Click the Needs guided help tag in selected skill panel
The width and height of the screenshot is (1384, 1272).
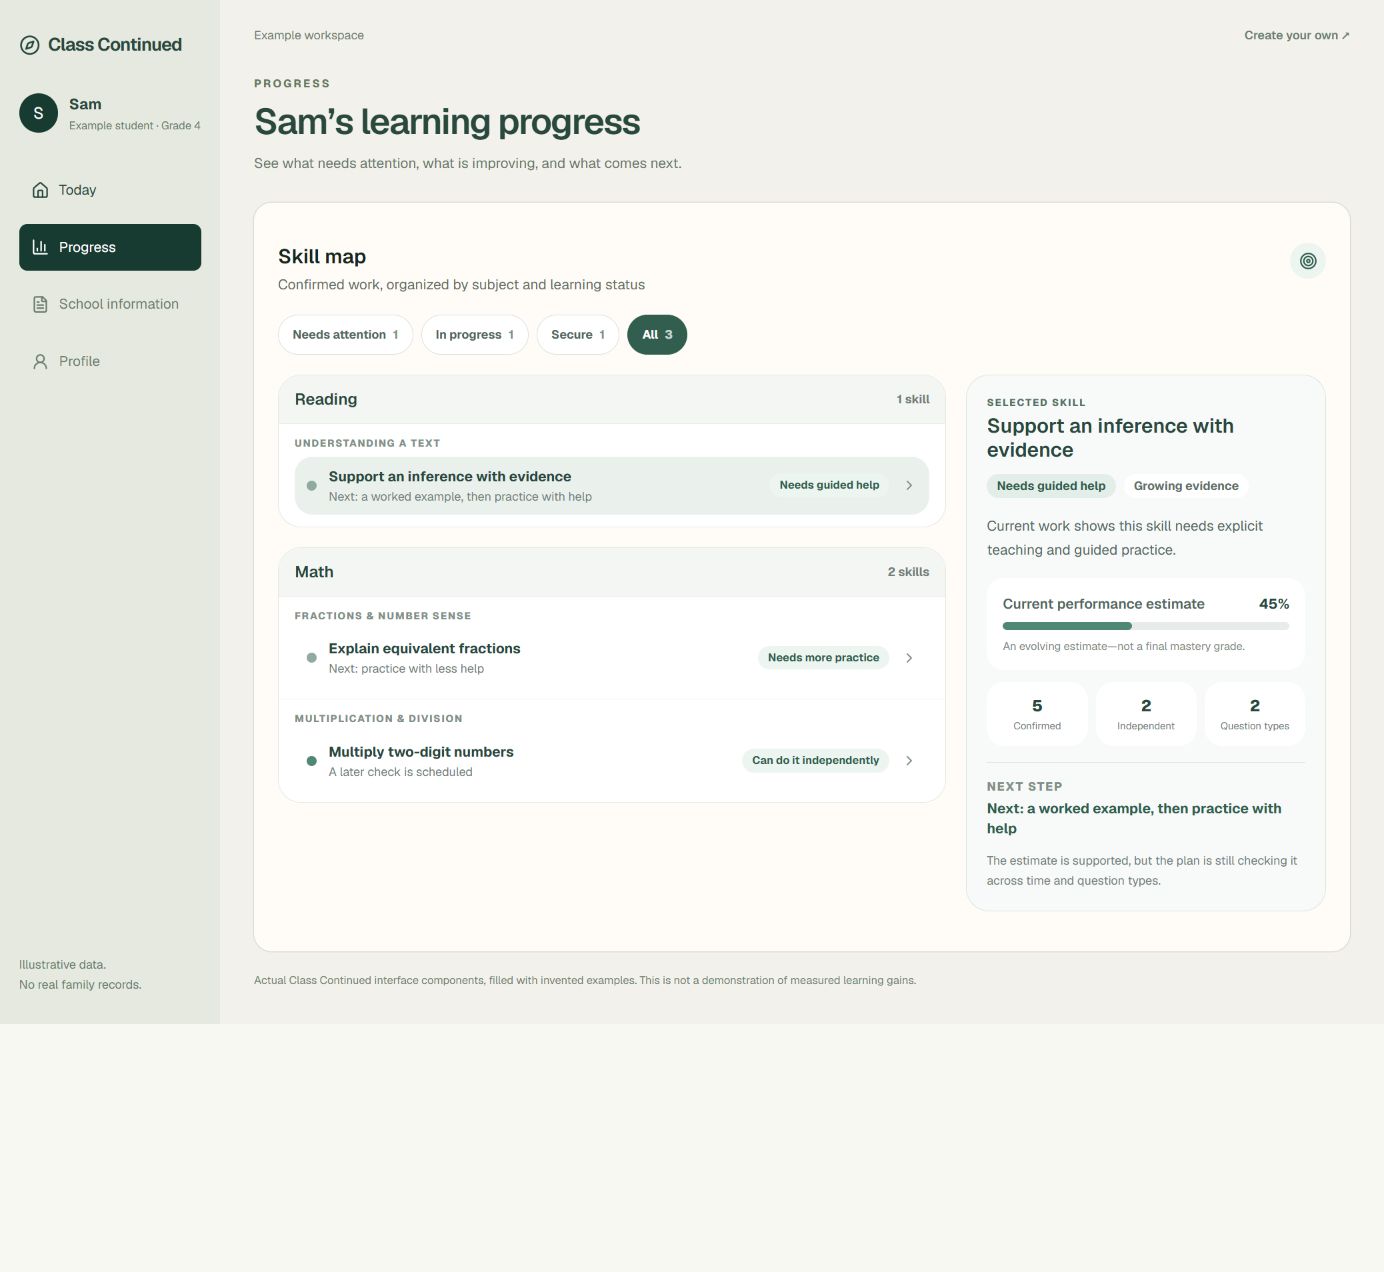coord(1051,486)
